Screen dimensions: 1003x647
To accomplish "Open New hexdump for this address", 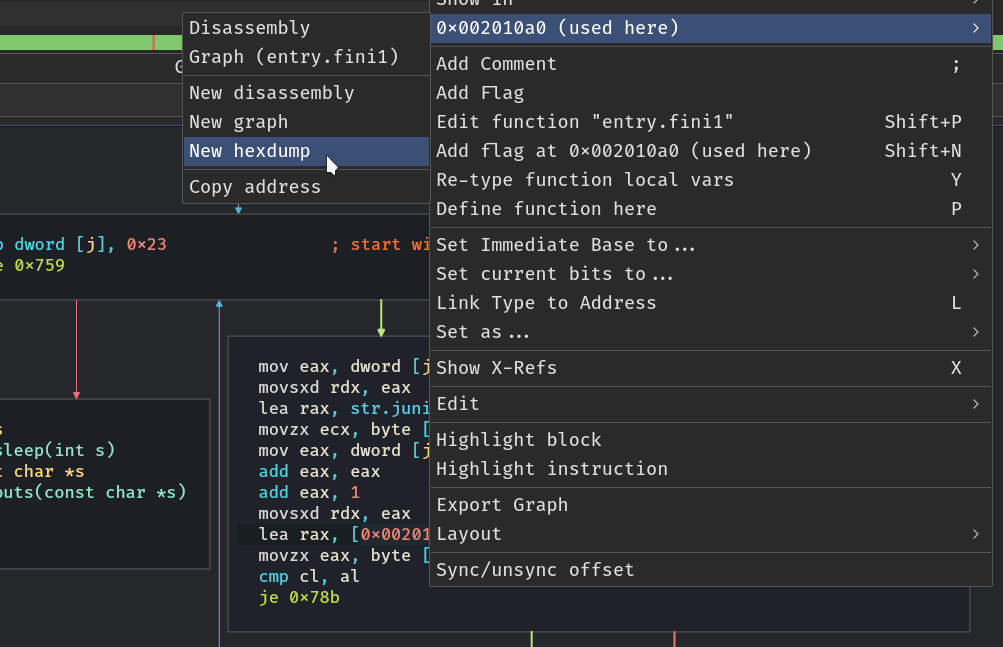I will pos(250,151).
